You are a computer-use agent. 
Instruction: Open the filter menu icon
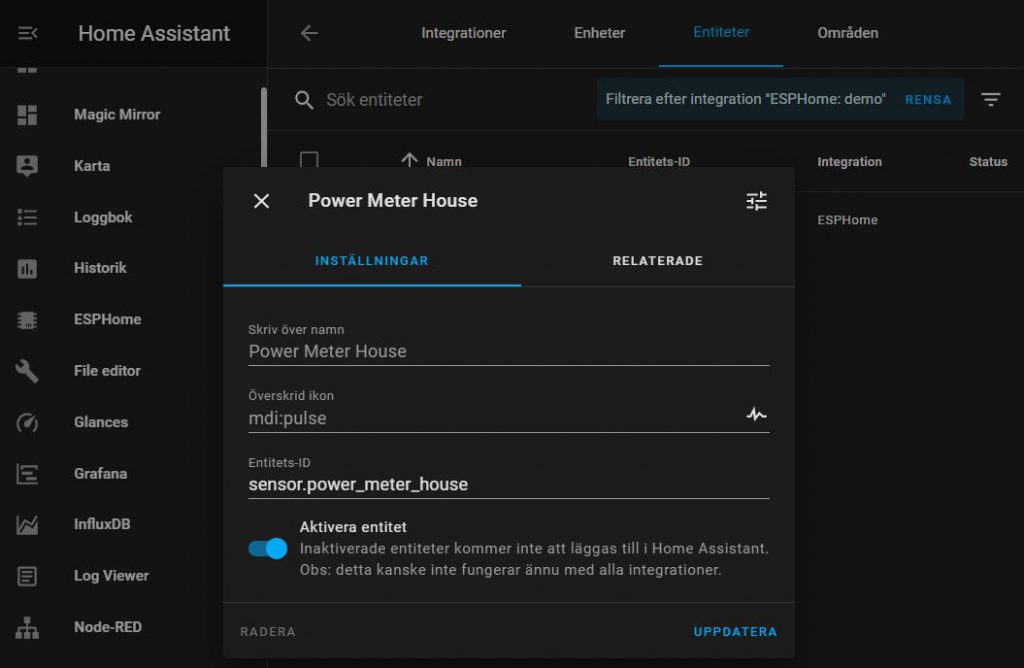[991, 99]
